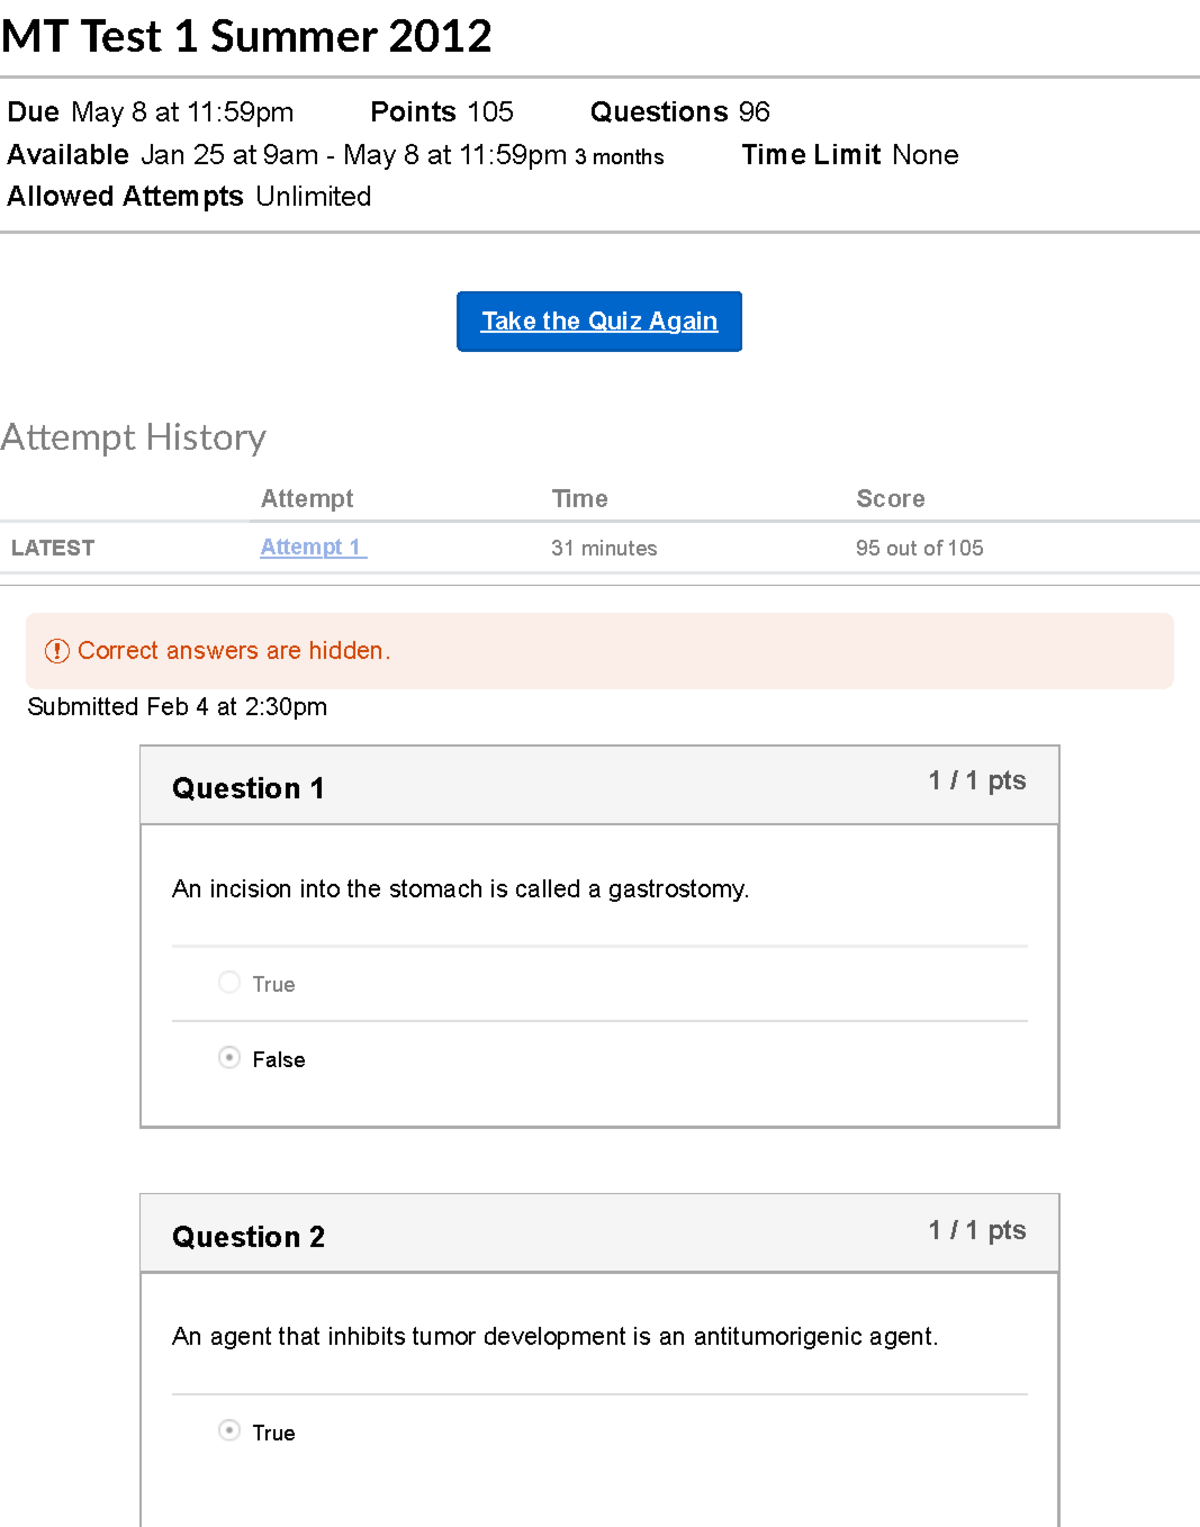Click the Question 2 header title
This screenshot has height=1527, width=1200.
point(248,1237)
